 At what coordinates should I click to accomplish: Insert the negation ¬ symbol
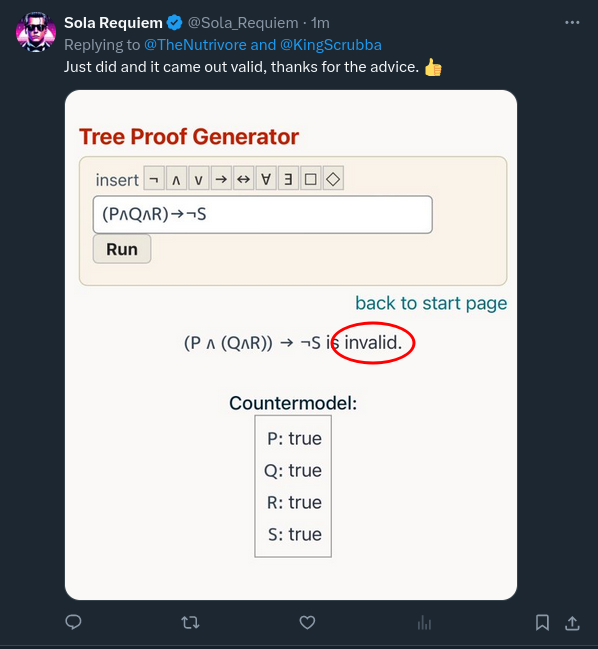154,178
